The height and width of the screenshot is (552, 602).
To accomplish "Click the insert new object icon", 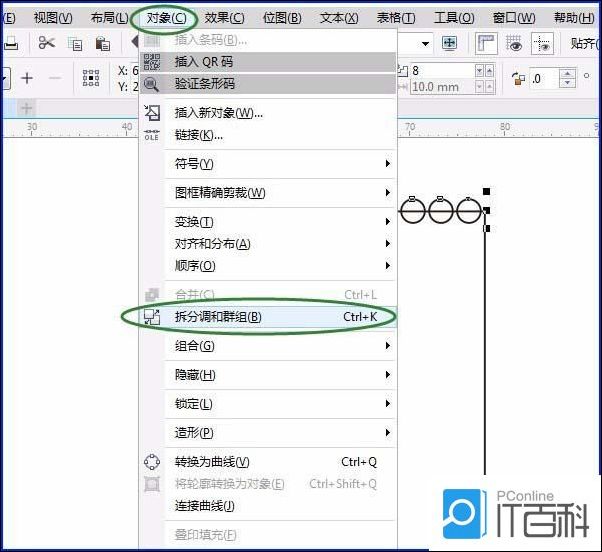I will 152,113.
